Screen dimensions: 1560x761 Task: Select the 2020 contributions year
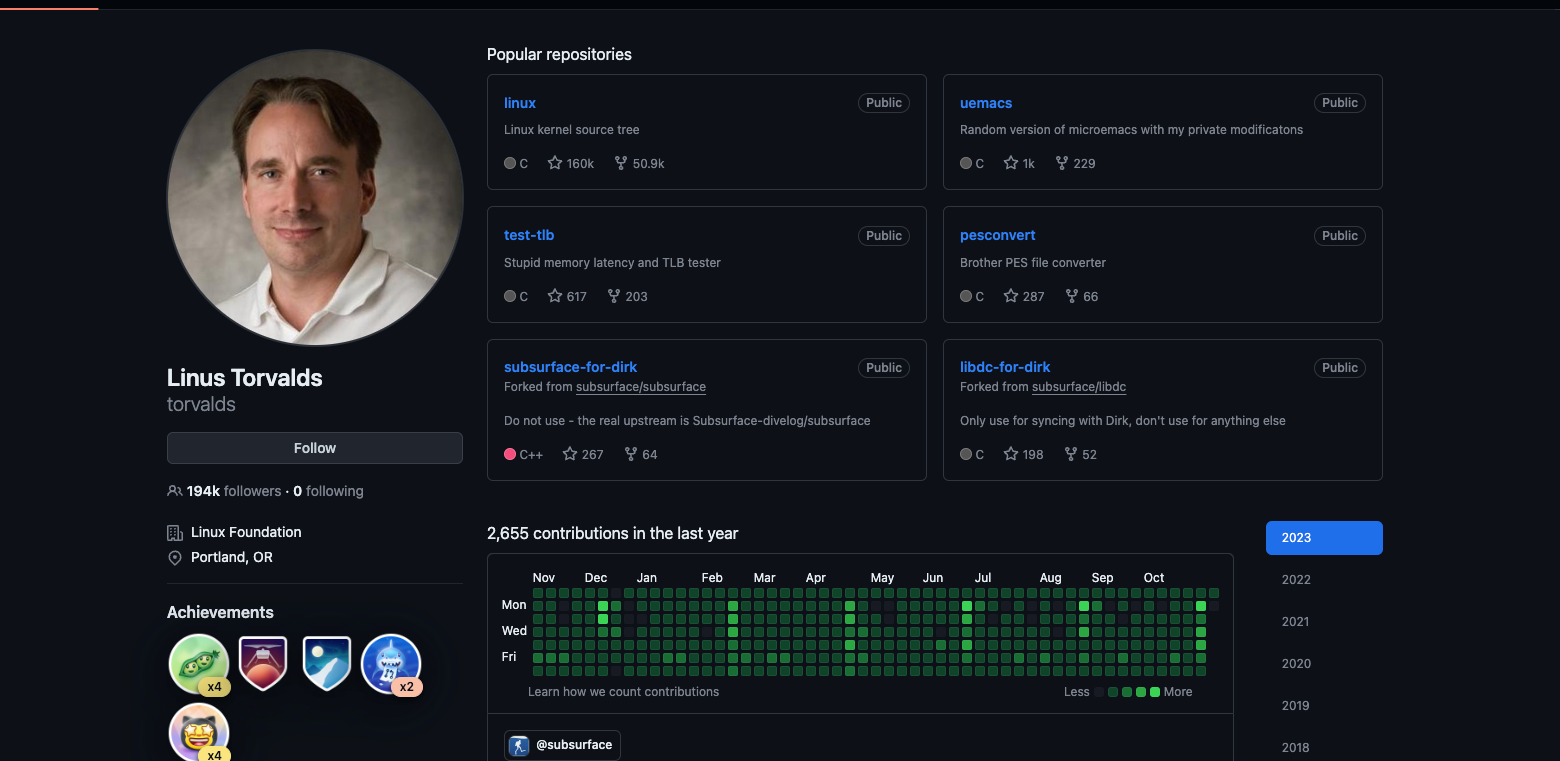tap(1296, 664)
